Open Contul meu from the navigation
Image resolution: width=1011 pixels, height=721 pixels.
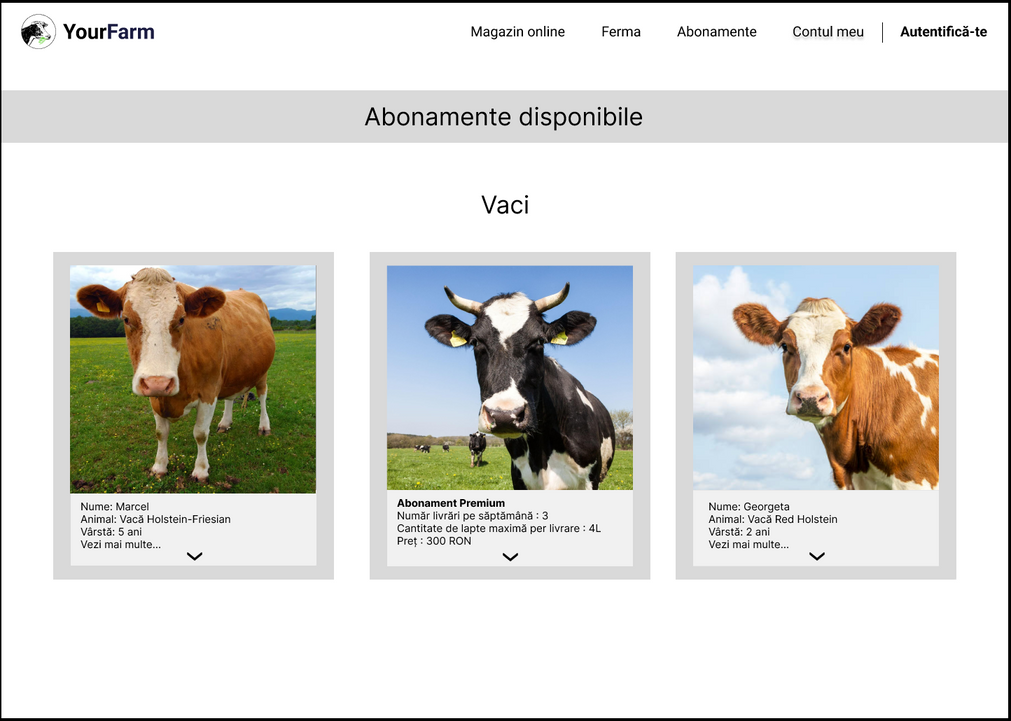click(828, 32)
